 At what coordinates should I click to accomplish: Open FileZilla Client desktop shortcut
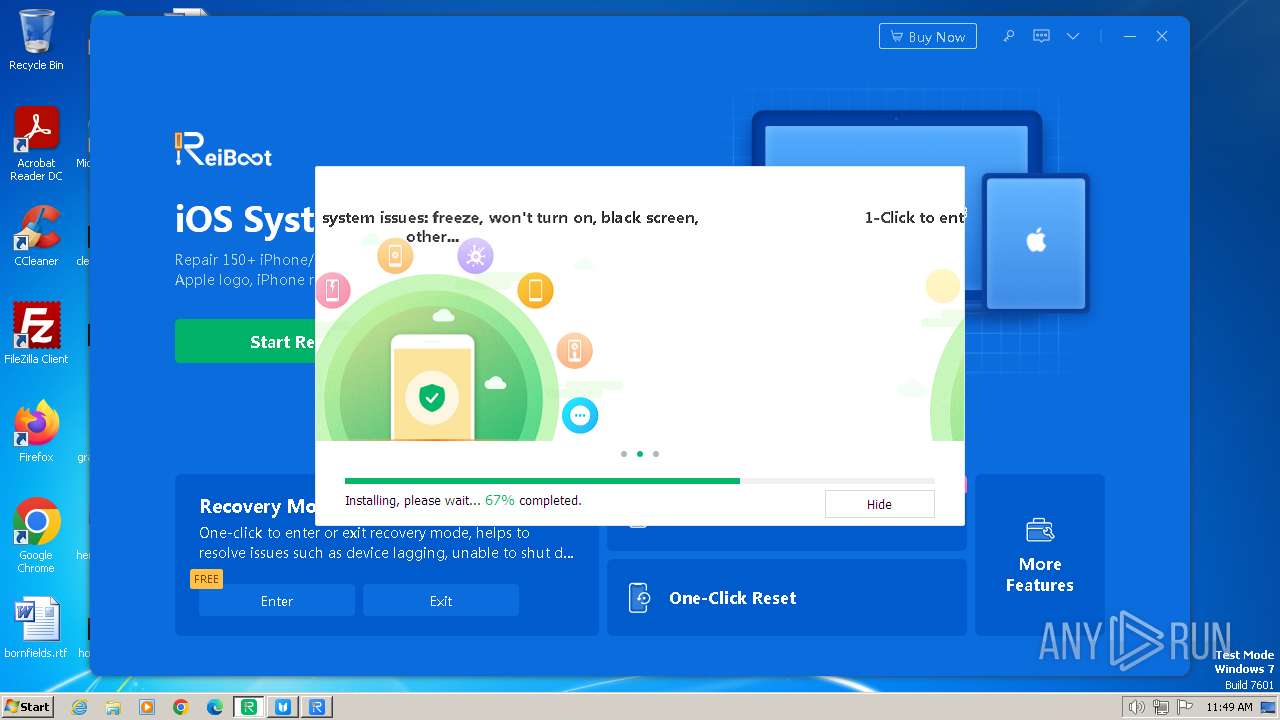36,333
